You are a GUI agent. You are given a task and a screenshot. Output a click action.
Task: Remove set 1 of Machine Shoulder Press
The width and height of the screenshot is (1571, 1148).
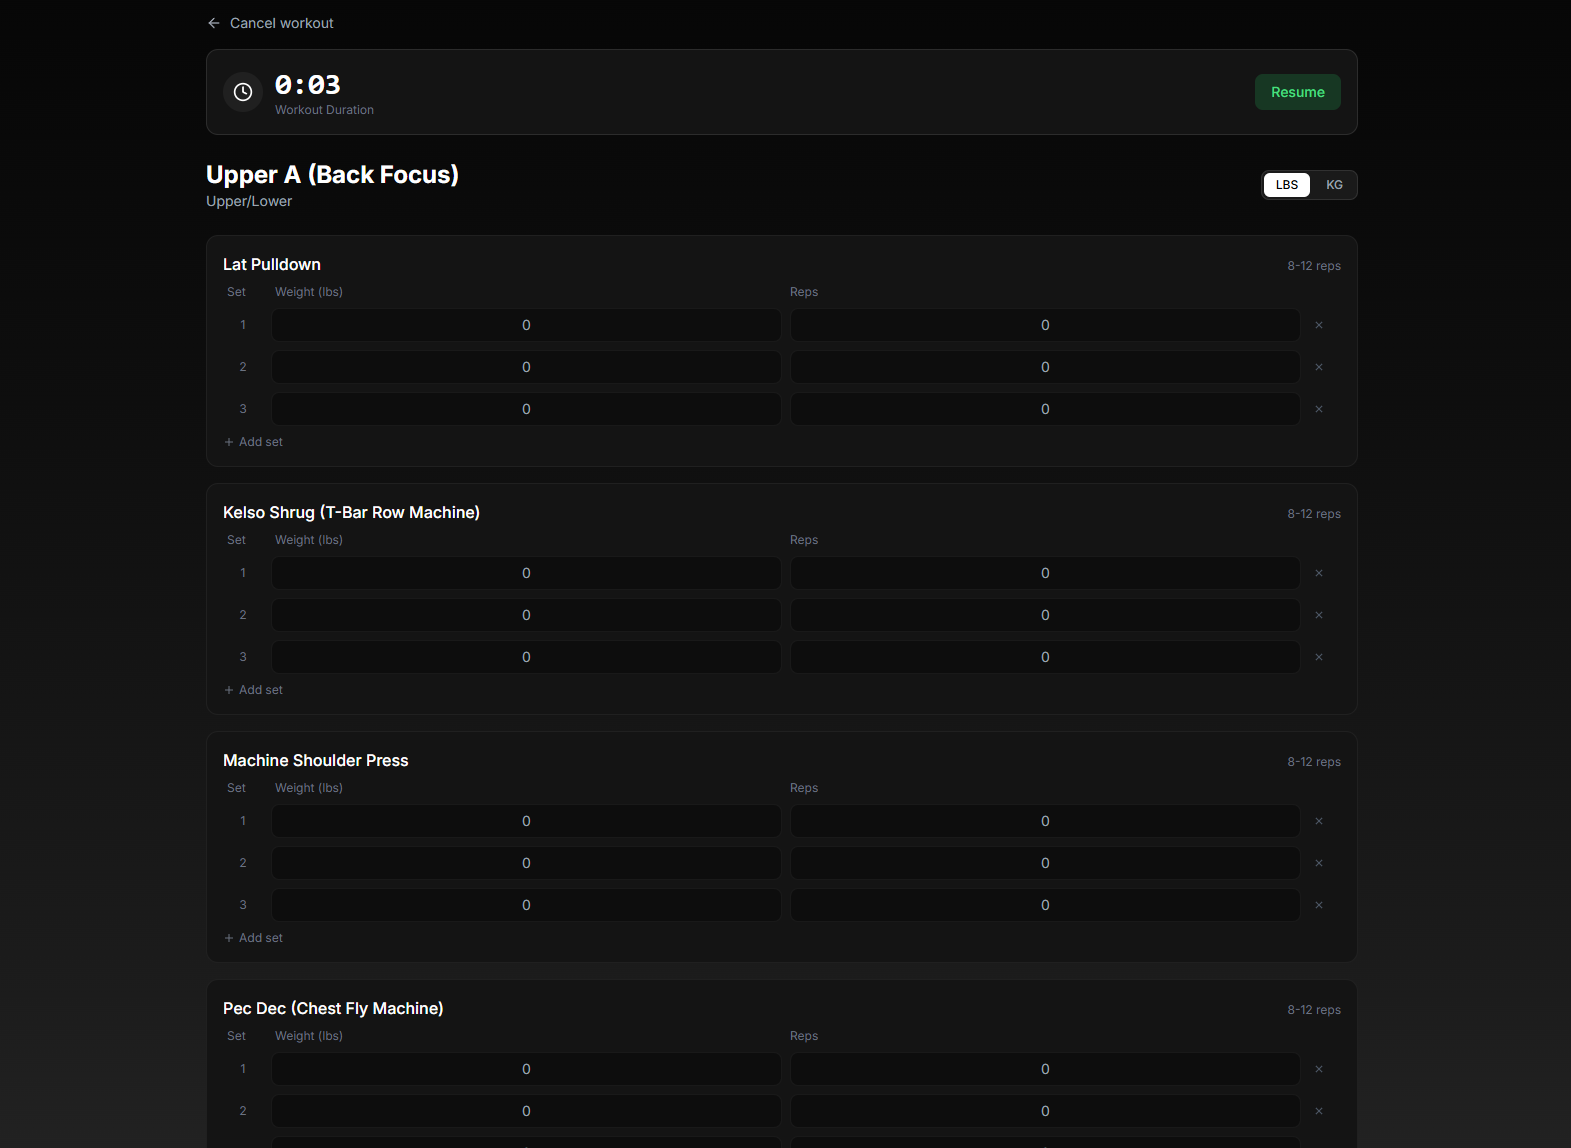pos(1319,821)
